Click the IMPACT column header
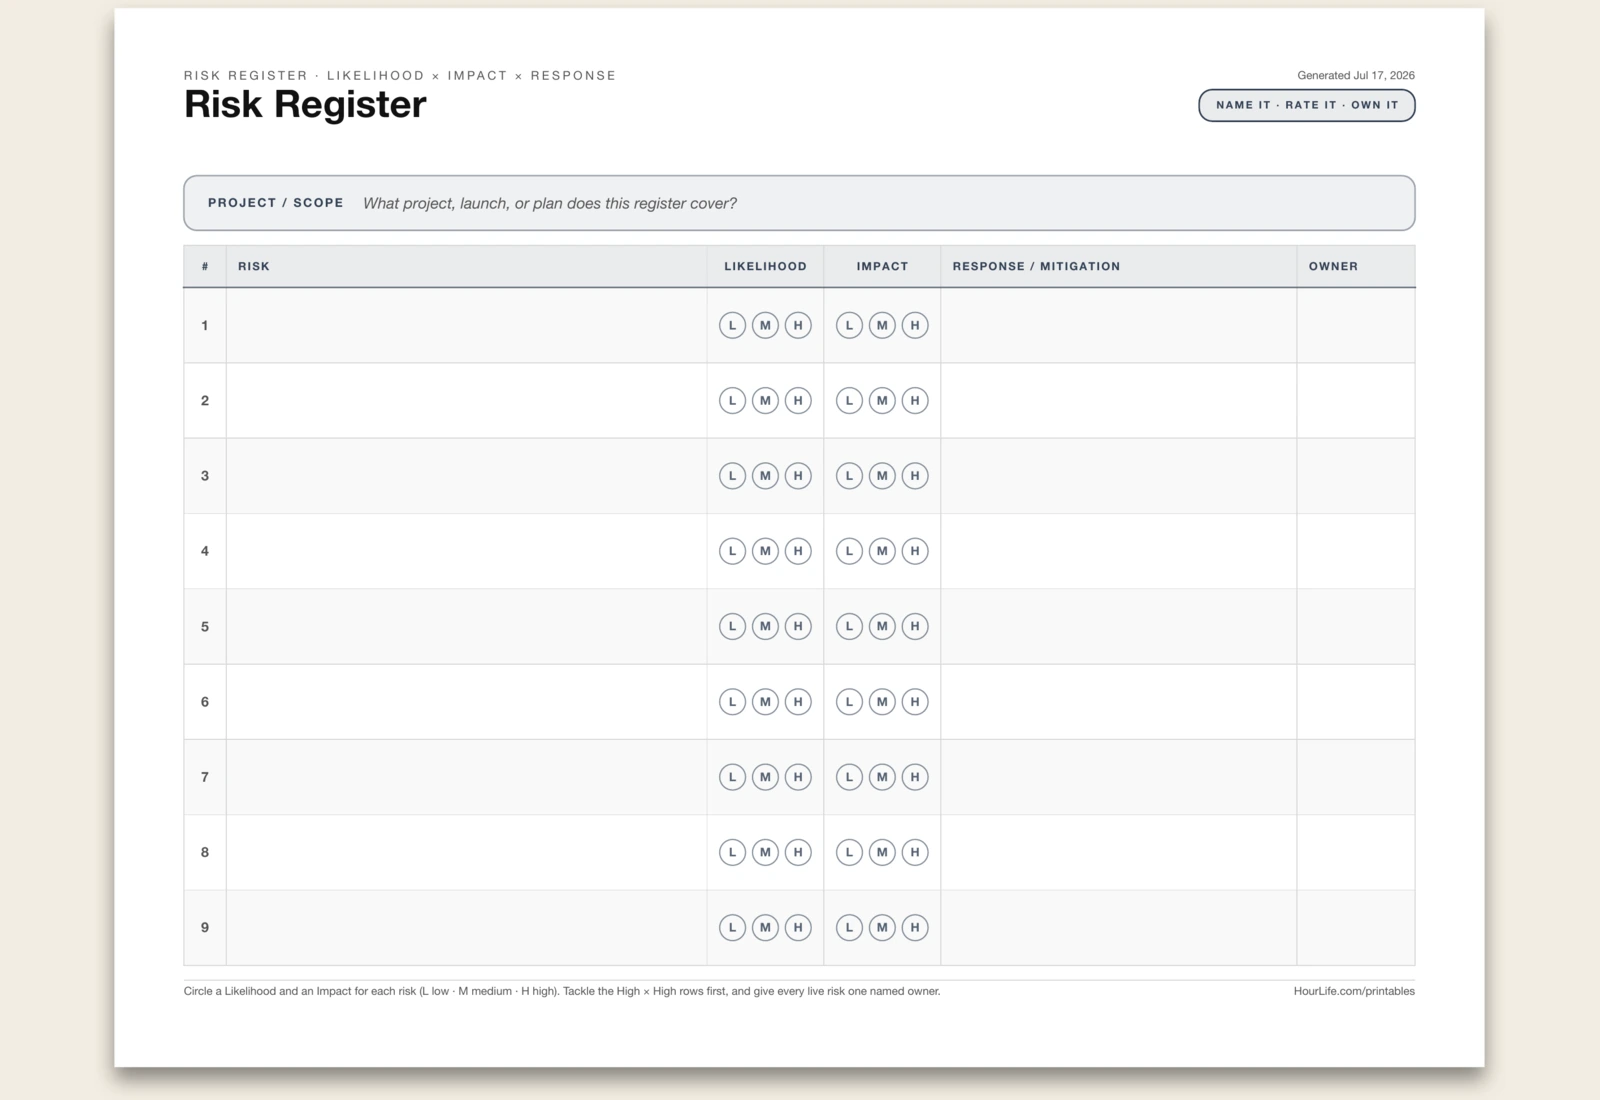The width and height of the screenshot is (1600, 1100). pos(882,266)
